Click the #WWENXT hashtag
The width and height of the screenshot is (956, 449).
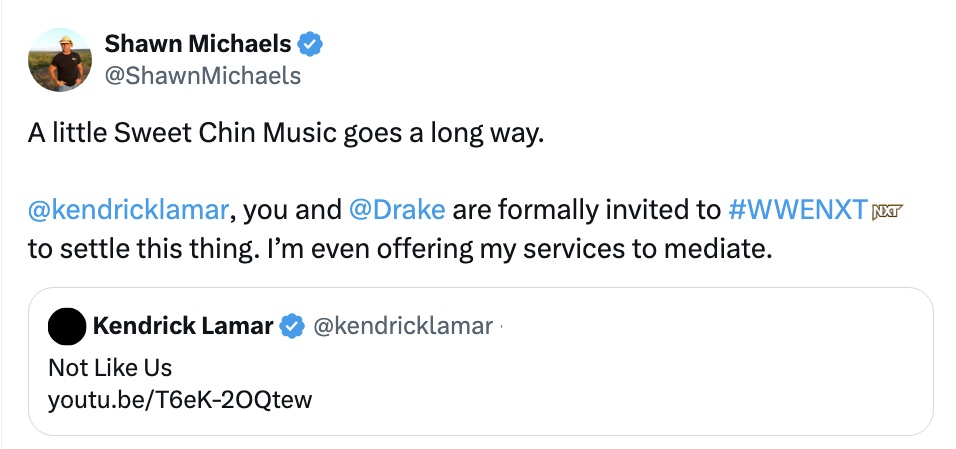798,211
